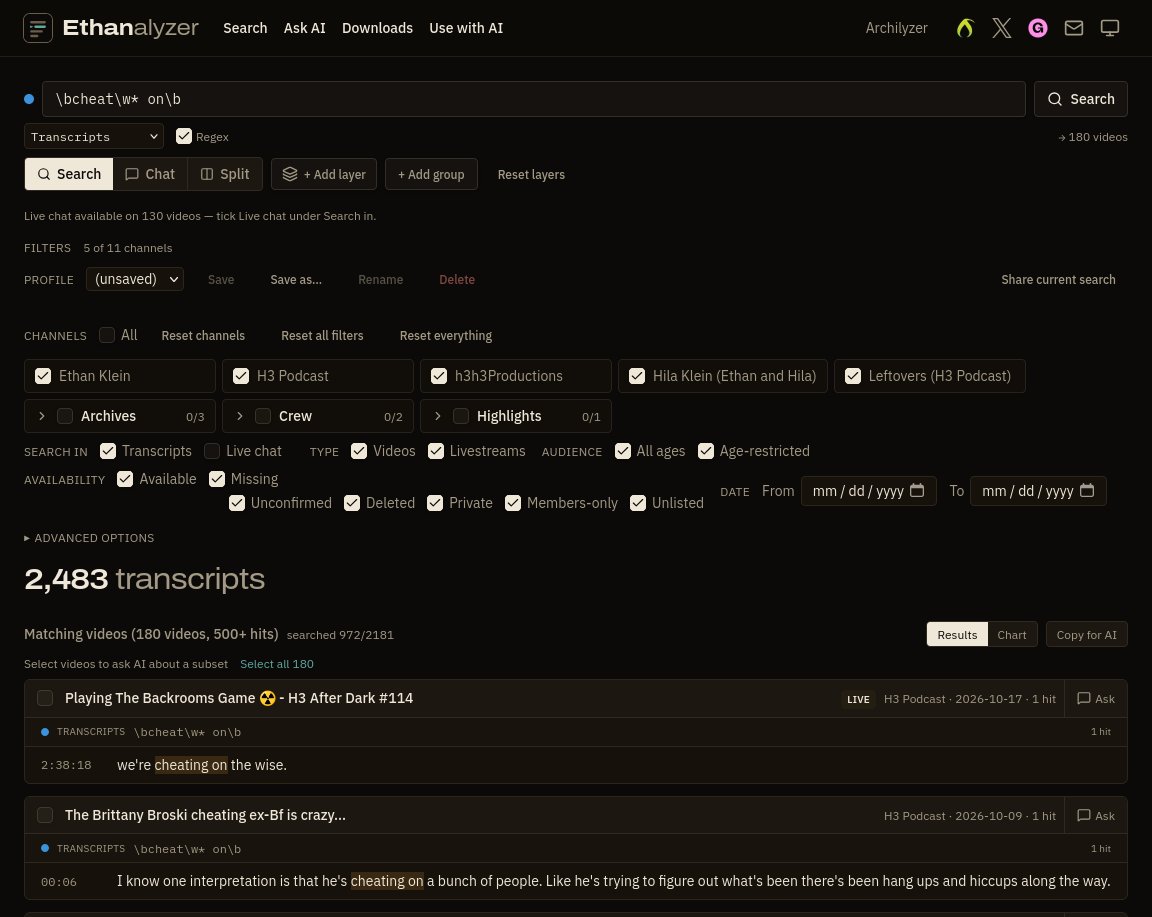Click the calendar icon in To date
Viewport: 1152px width, 917px height.
pos(1087,490)
